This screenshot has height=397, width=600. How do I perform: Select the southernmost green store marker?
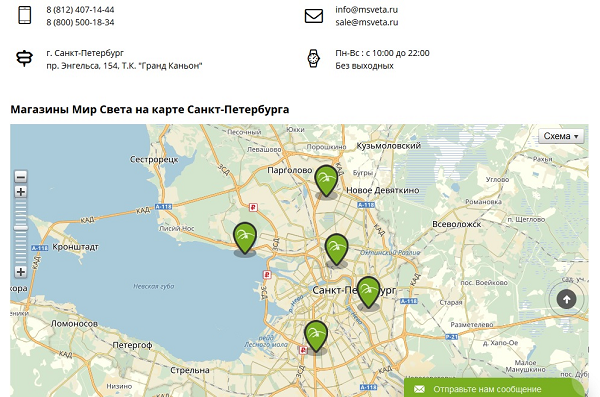(316, 336)
